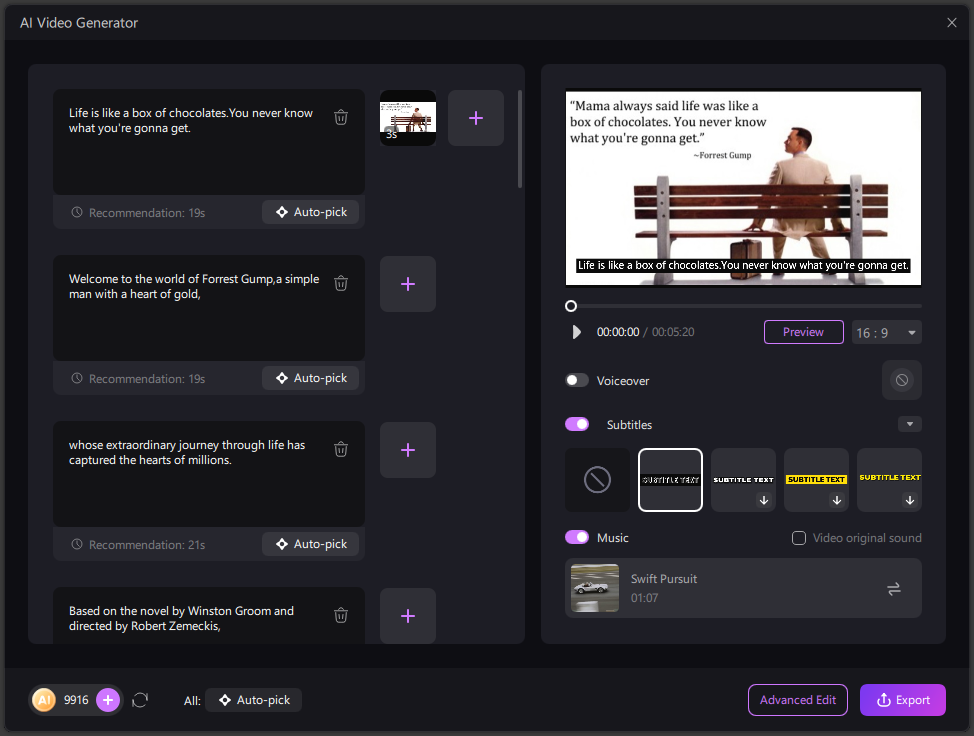Viewport: 974px width, 736px height.
Task: Click the video playback progress slider
Action: click(745, 306)
